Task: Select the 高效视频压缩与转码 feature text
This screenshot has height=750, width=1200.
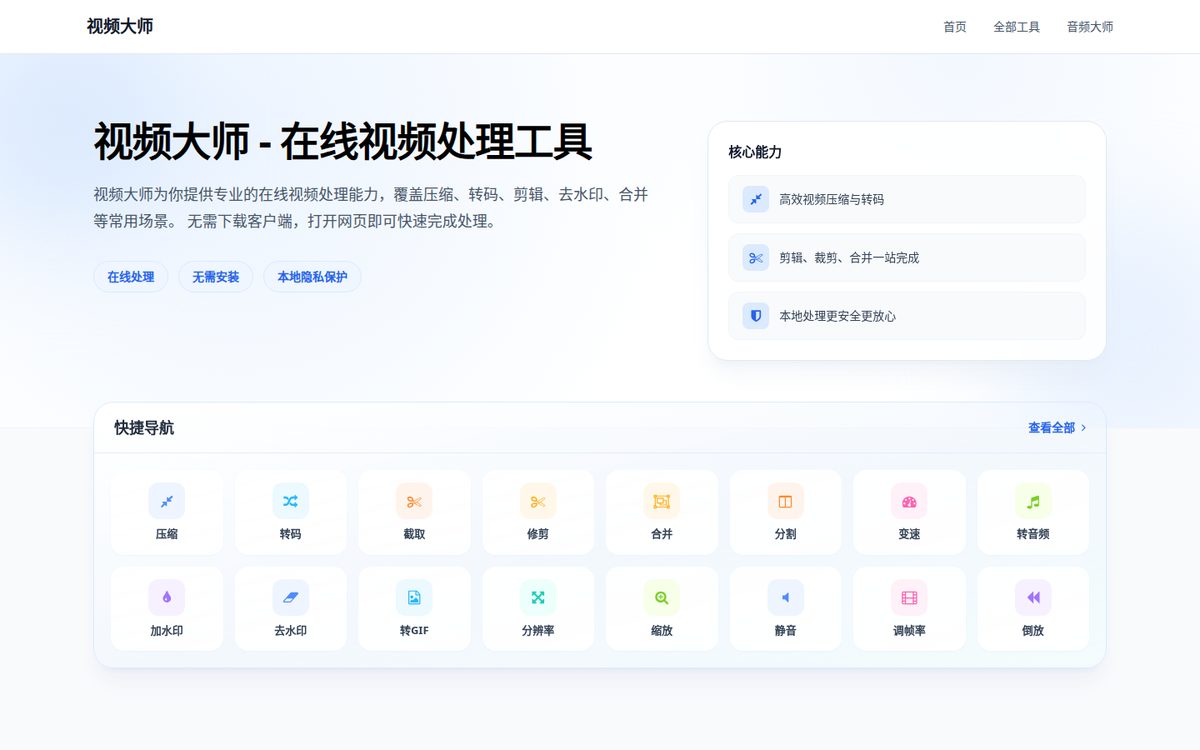Action: tap(832, 199)
